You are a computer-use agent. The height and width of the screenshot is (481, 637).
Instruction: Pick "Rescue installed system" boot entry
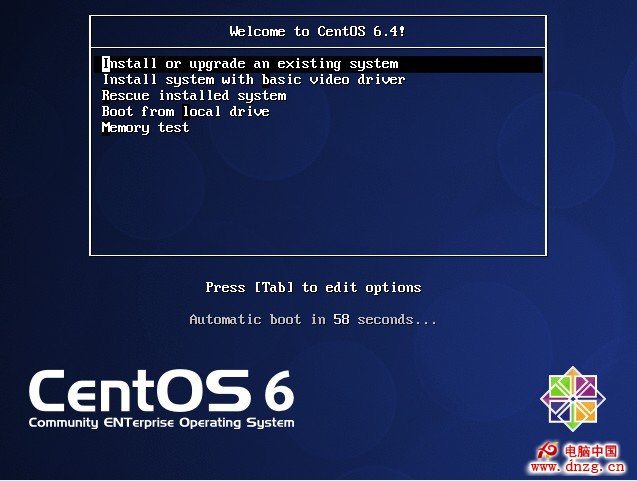pyautogui.click(x=194, y=96)
